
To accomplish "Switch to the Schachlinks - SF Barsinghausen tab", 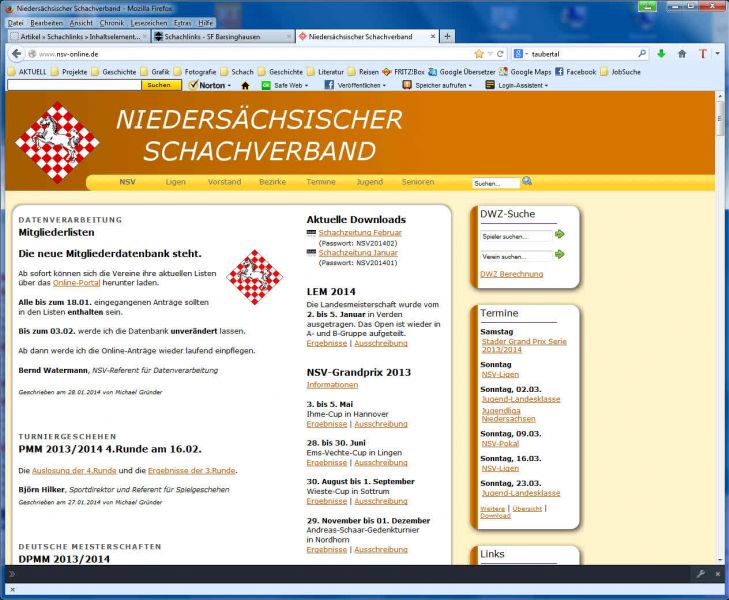I will pos(222,36).
